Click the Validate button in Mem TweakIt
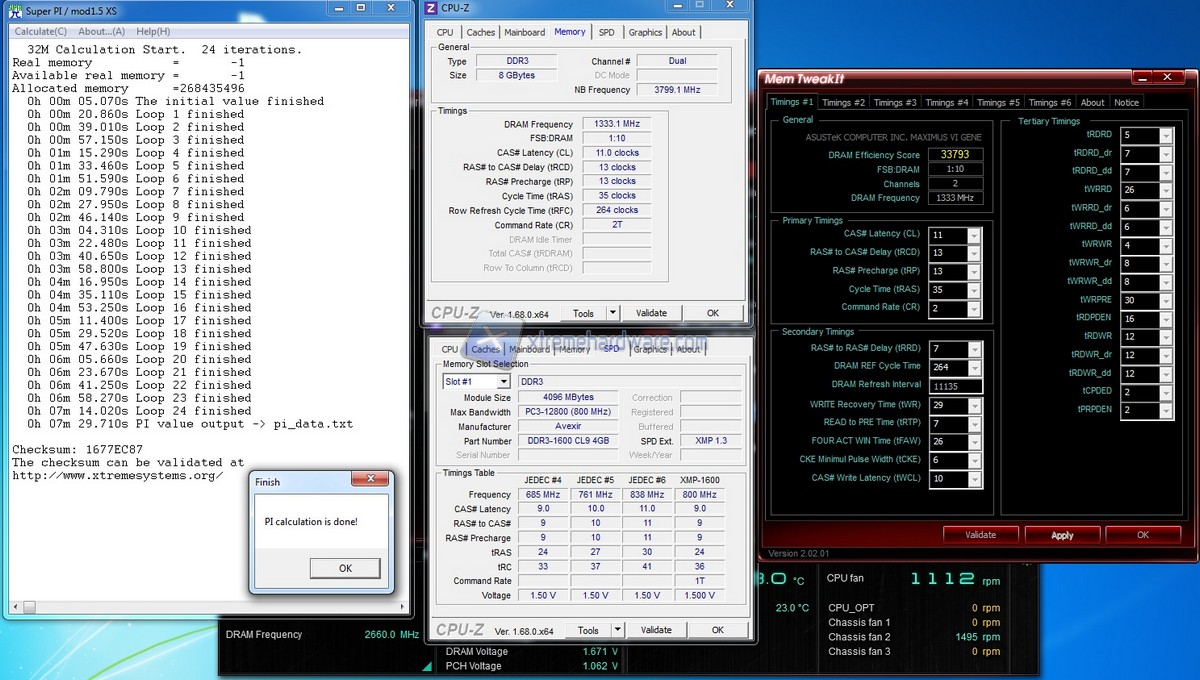1200x680 pixels. 980,535
